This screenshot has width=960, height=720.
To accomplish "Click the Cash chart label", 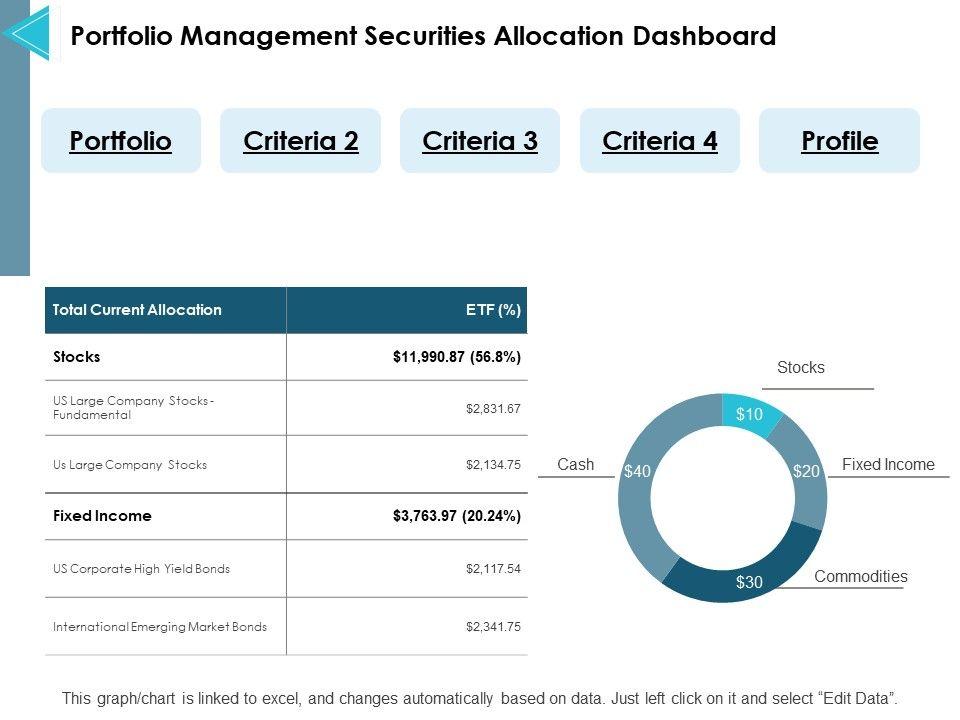I will 575,465.
